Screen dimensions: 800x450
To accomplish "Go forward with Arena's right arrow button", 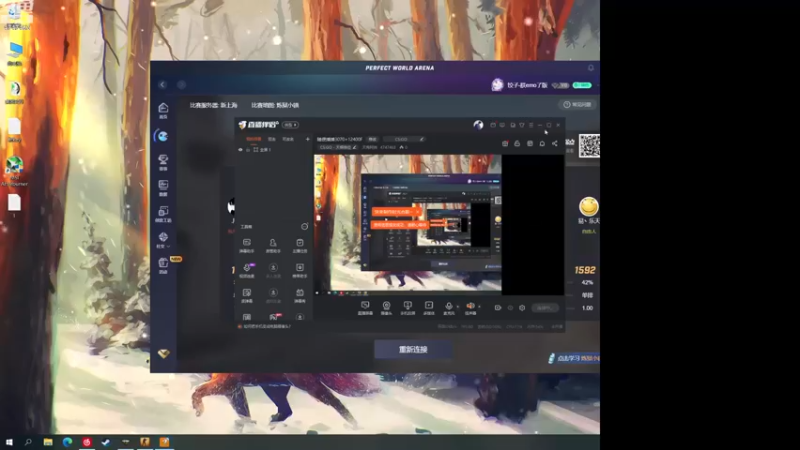I will [182, 85].
